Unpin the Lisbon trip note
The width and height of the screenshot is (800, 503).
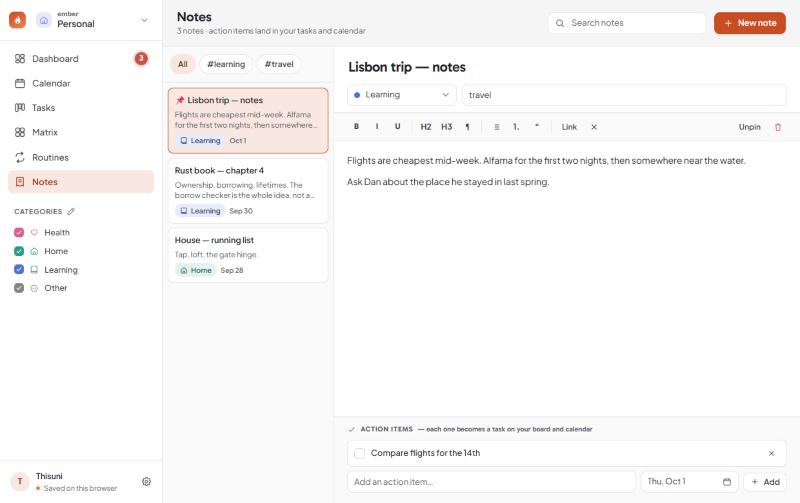[749, 127]
